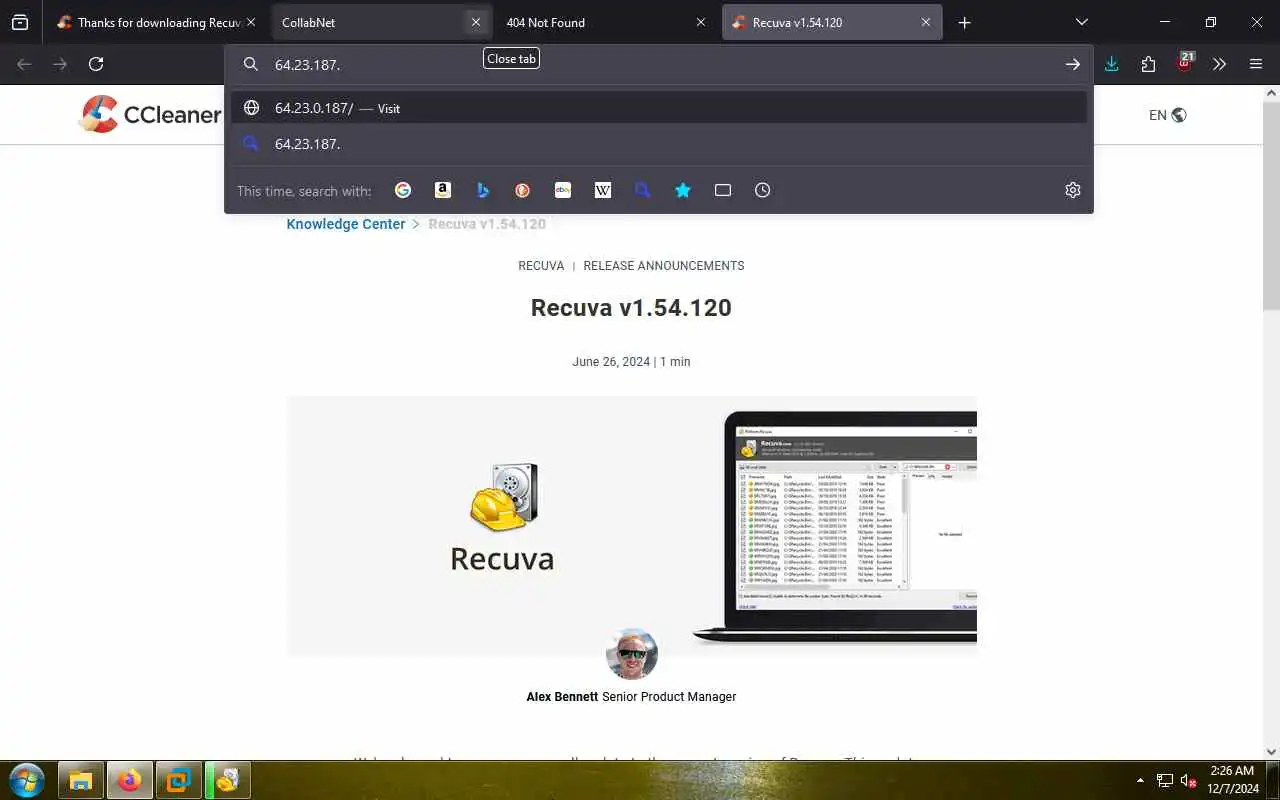Search with Wikipedia engine icon
This screenshot has height=800, width=1280.
point(603,190)
